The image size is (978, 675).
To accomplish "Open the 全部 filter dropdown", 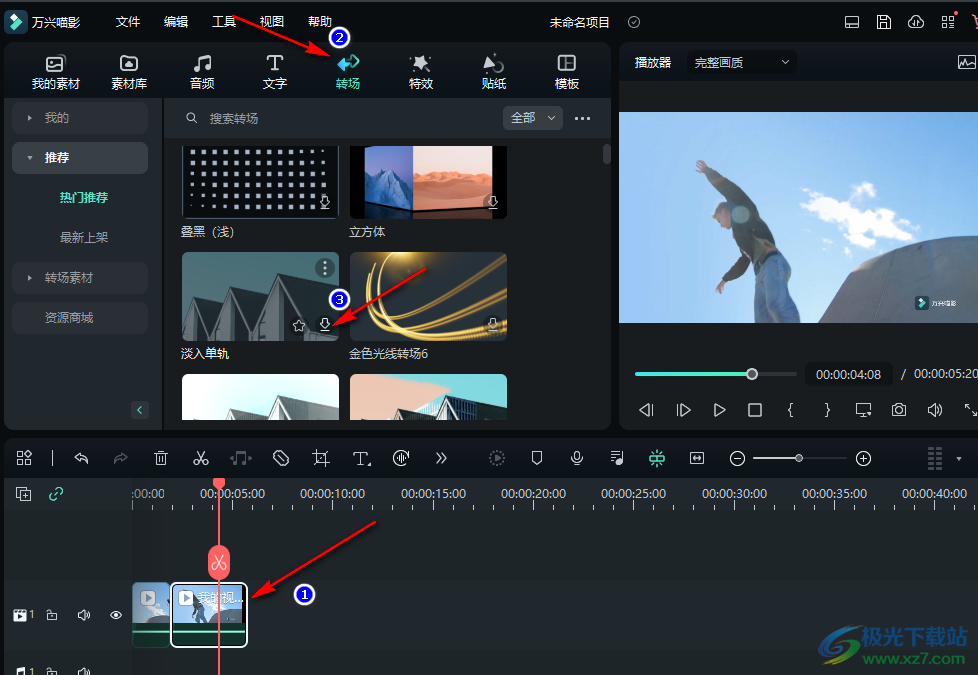I will click(532, 118).
